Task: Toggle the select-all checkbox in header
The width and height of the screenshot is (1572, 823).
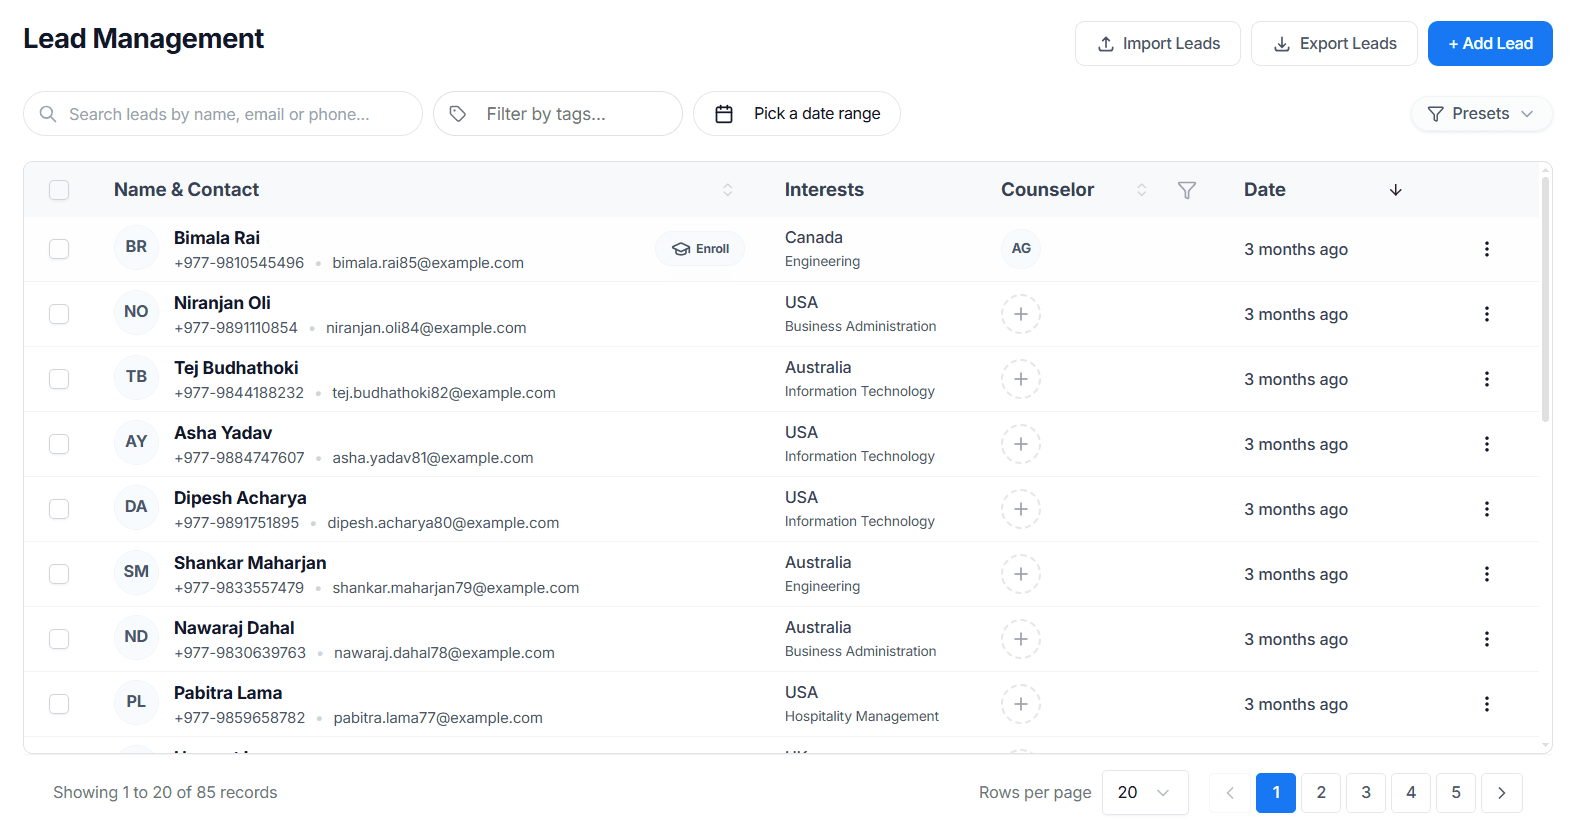Action: point(59,190)
